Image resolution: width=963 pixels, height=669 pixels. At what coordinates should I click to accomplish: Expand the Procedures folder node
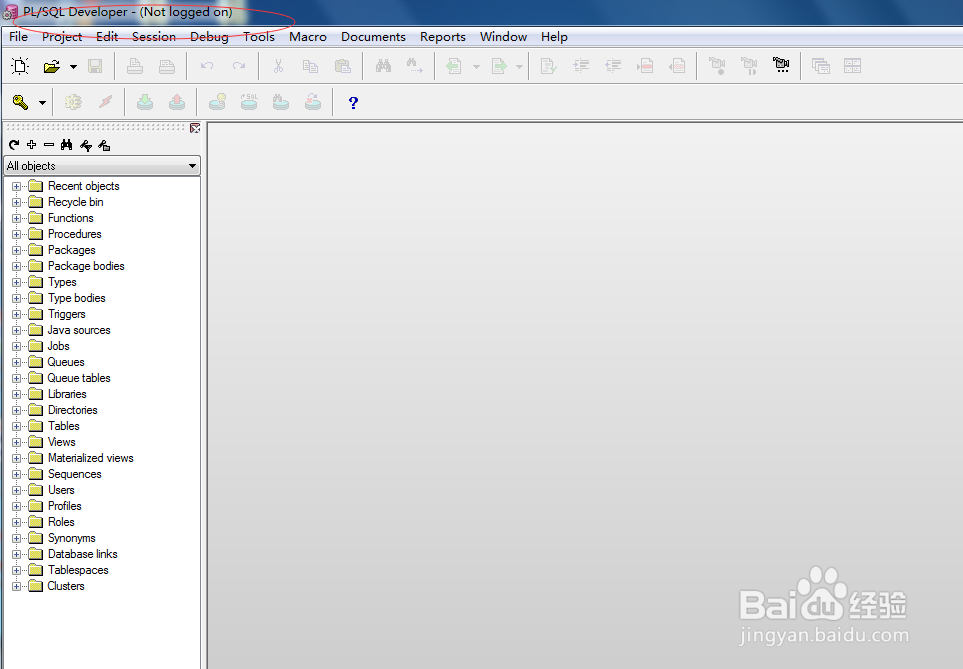pyautogui.click(x=17, y=234)
